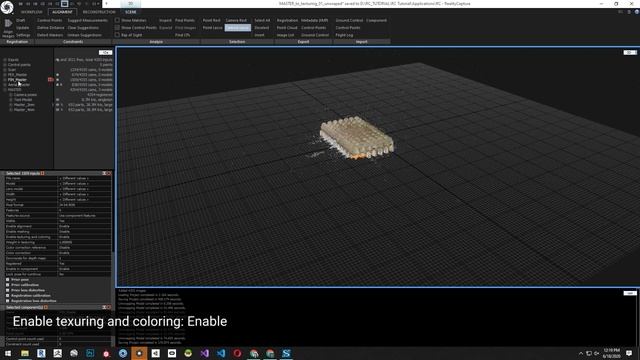Toggle the Ray of Sight checkbox
This screenshot has width=640, height=360.
point(117,35)
